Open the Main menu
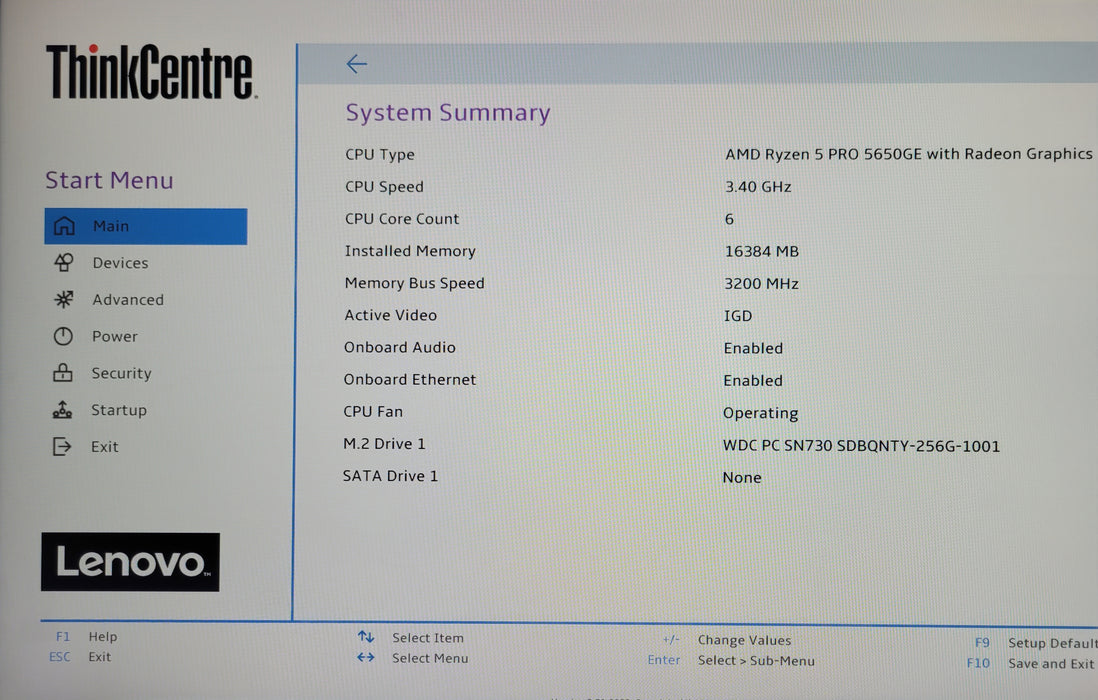The height and width of the screenshot is (700, 1098). pos(146,226)
